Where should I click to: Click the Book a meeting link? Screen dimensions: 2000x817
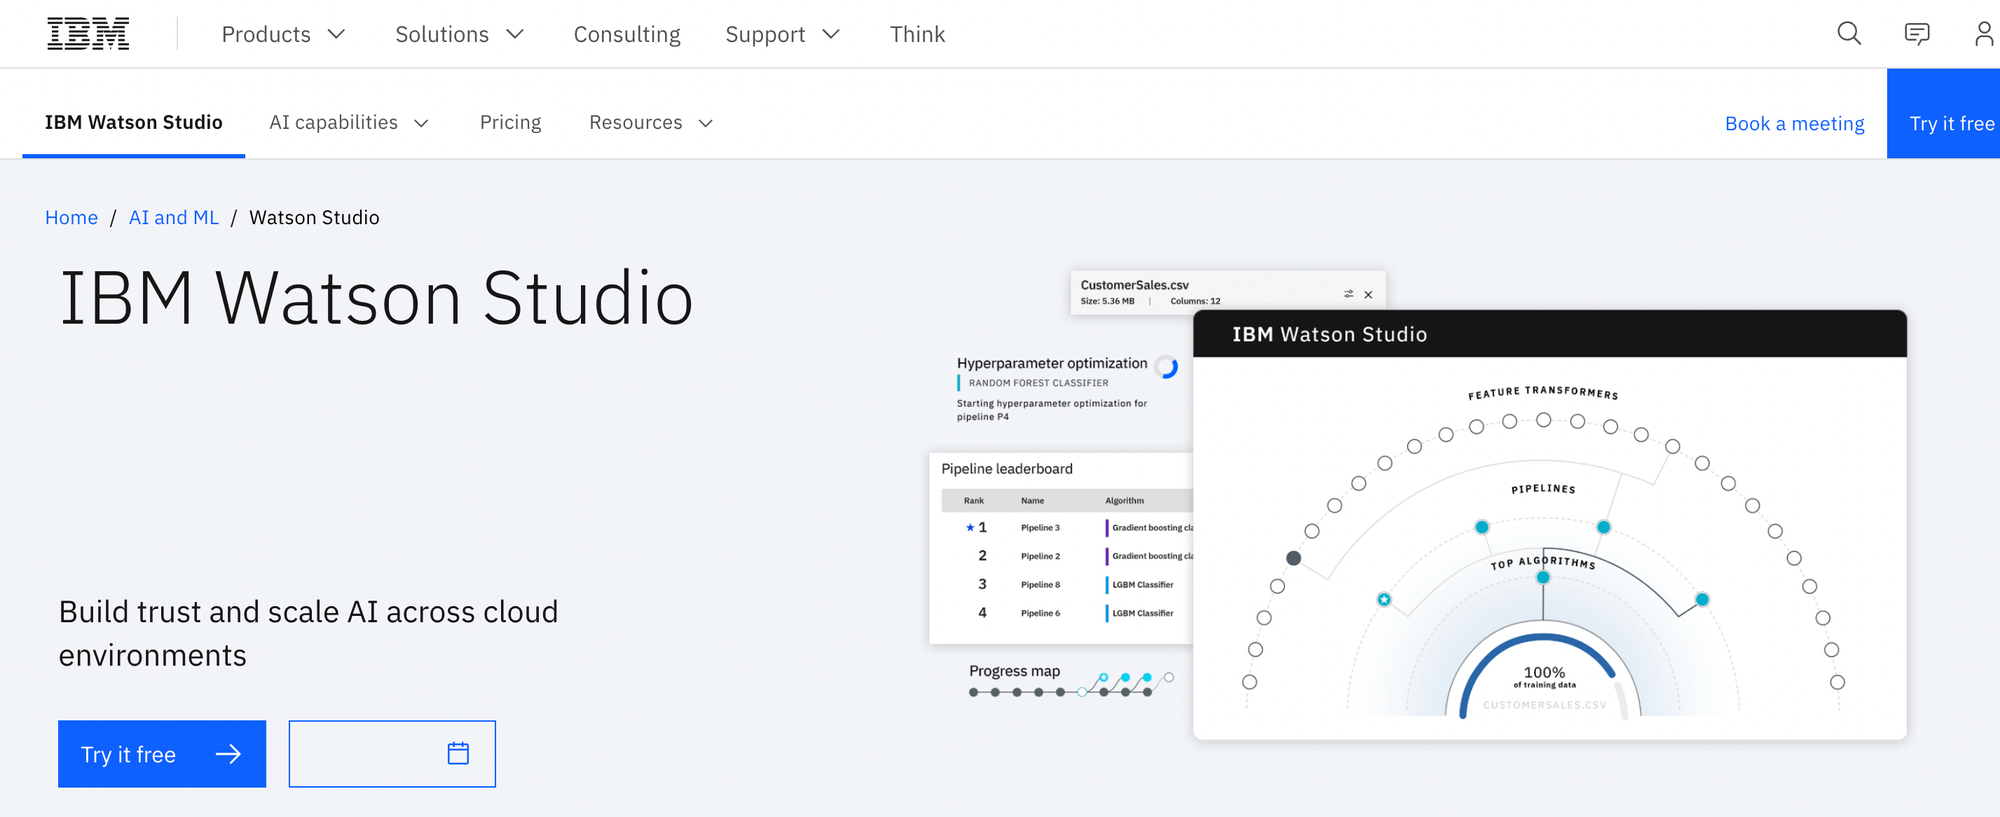coord(1795,123)
